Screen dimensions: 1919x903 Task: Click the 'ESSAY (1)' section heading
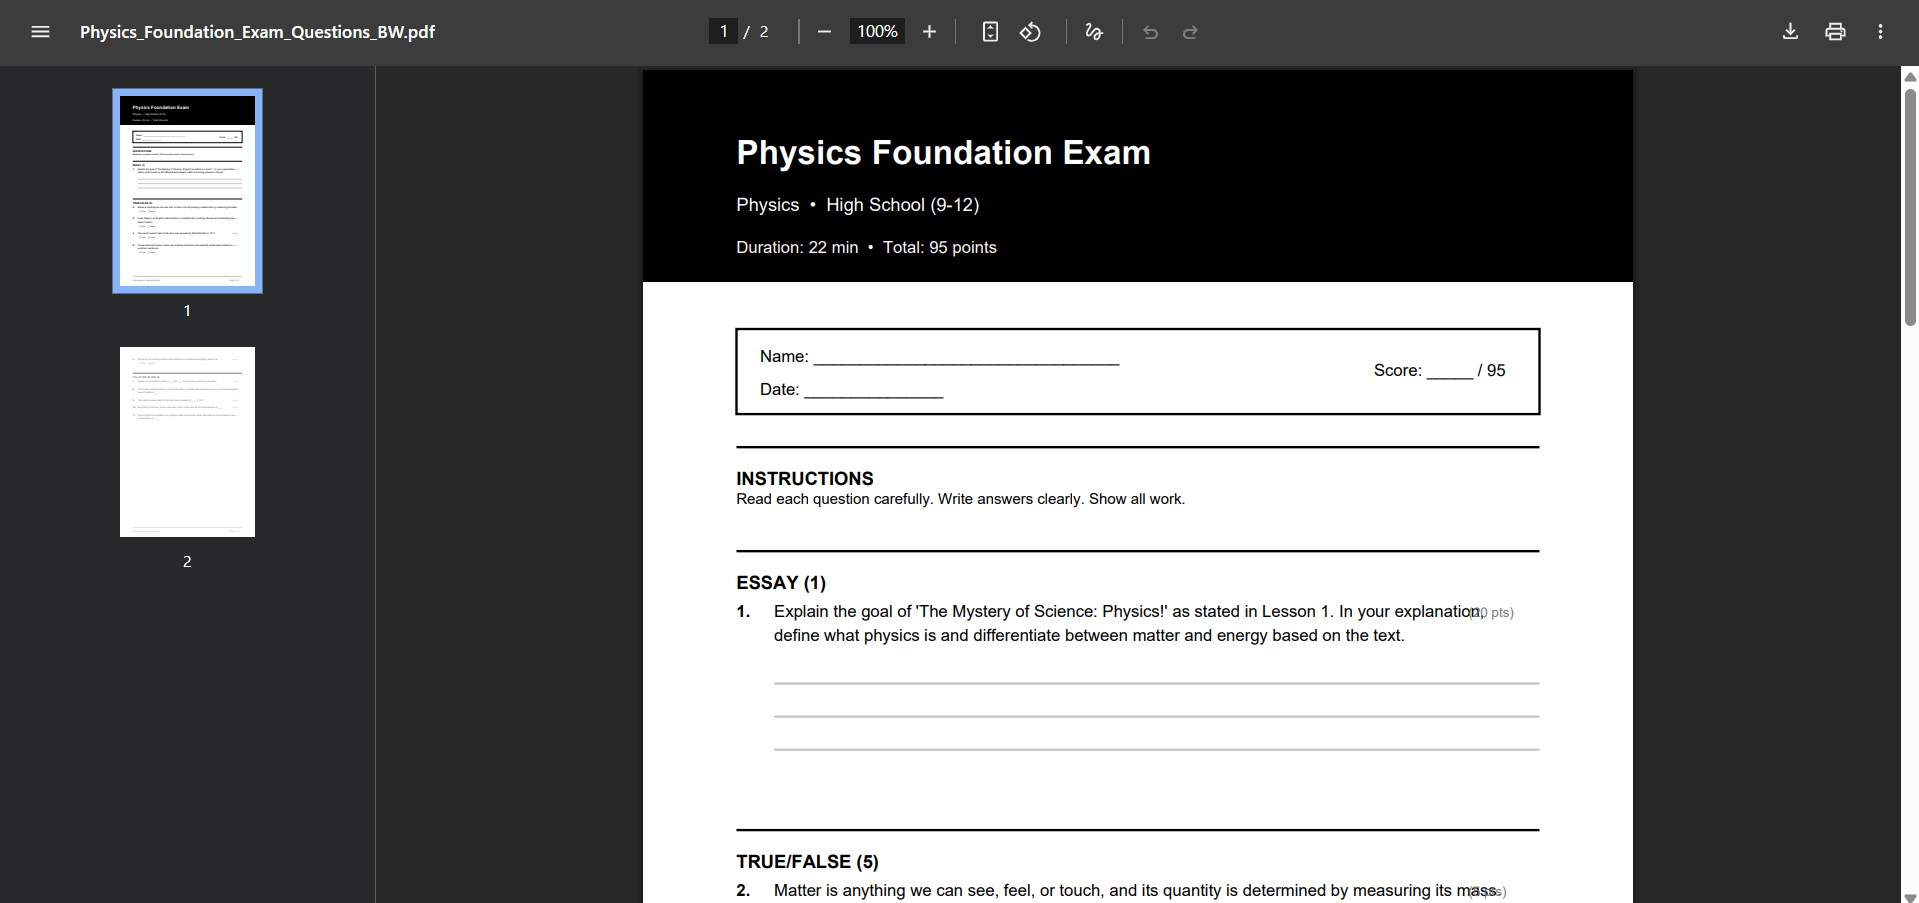point(781,582)
